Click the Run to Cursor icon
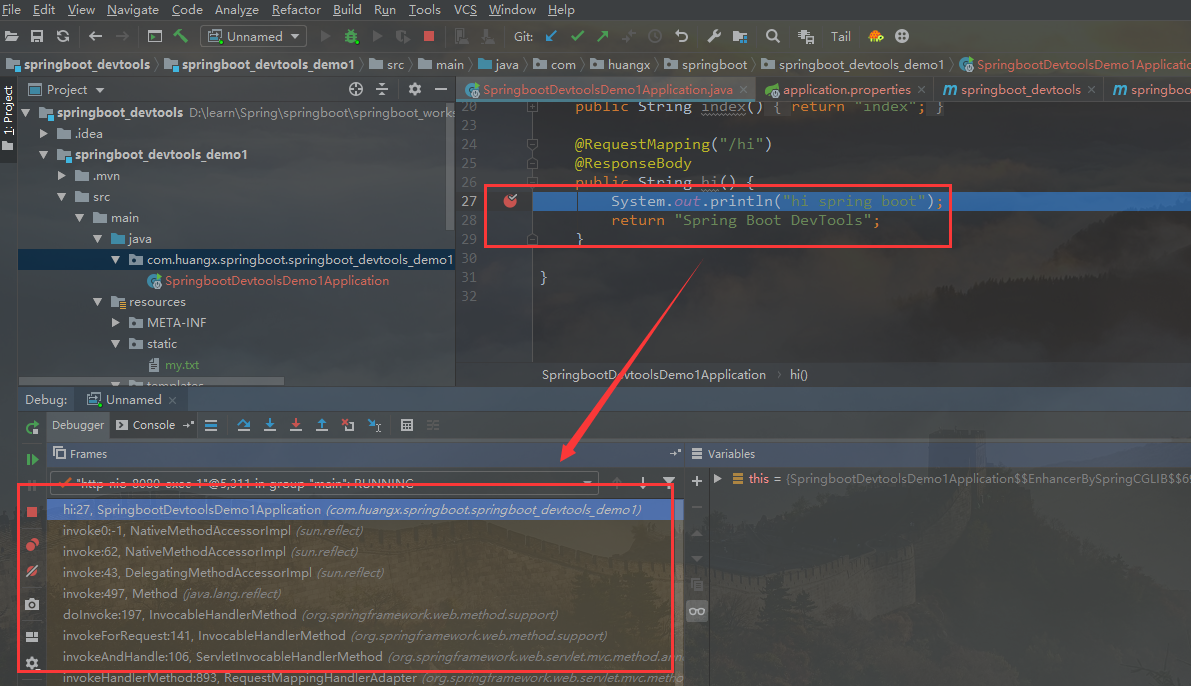The height and width of the screenshot is (686, 1191). click(x=374, y=425)
